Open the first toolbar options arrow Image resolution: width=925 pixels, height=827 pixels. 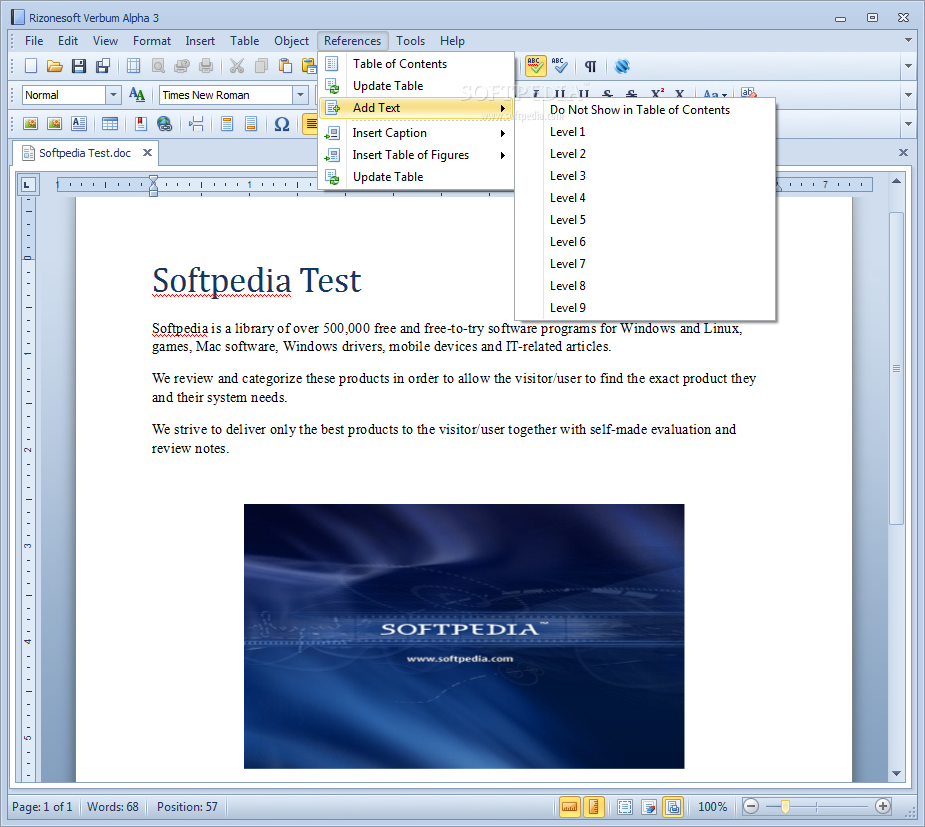pyautogui.click(x=908, y=65)
